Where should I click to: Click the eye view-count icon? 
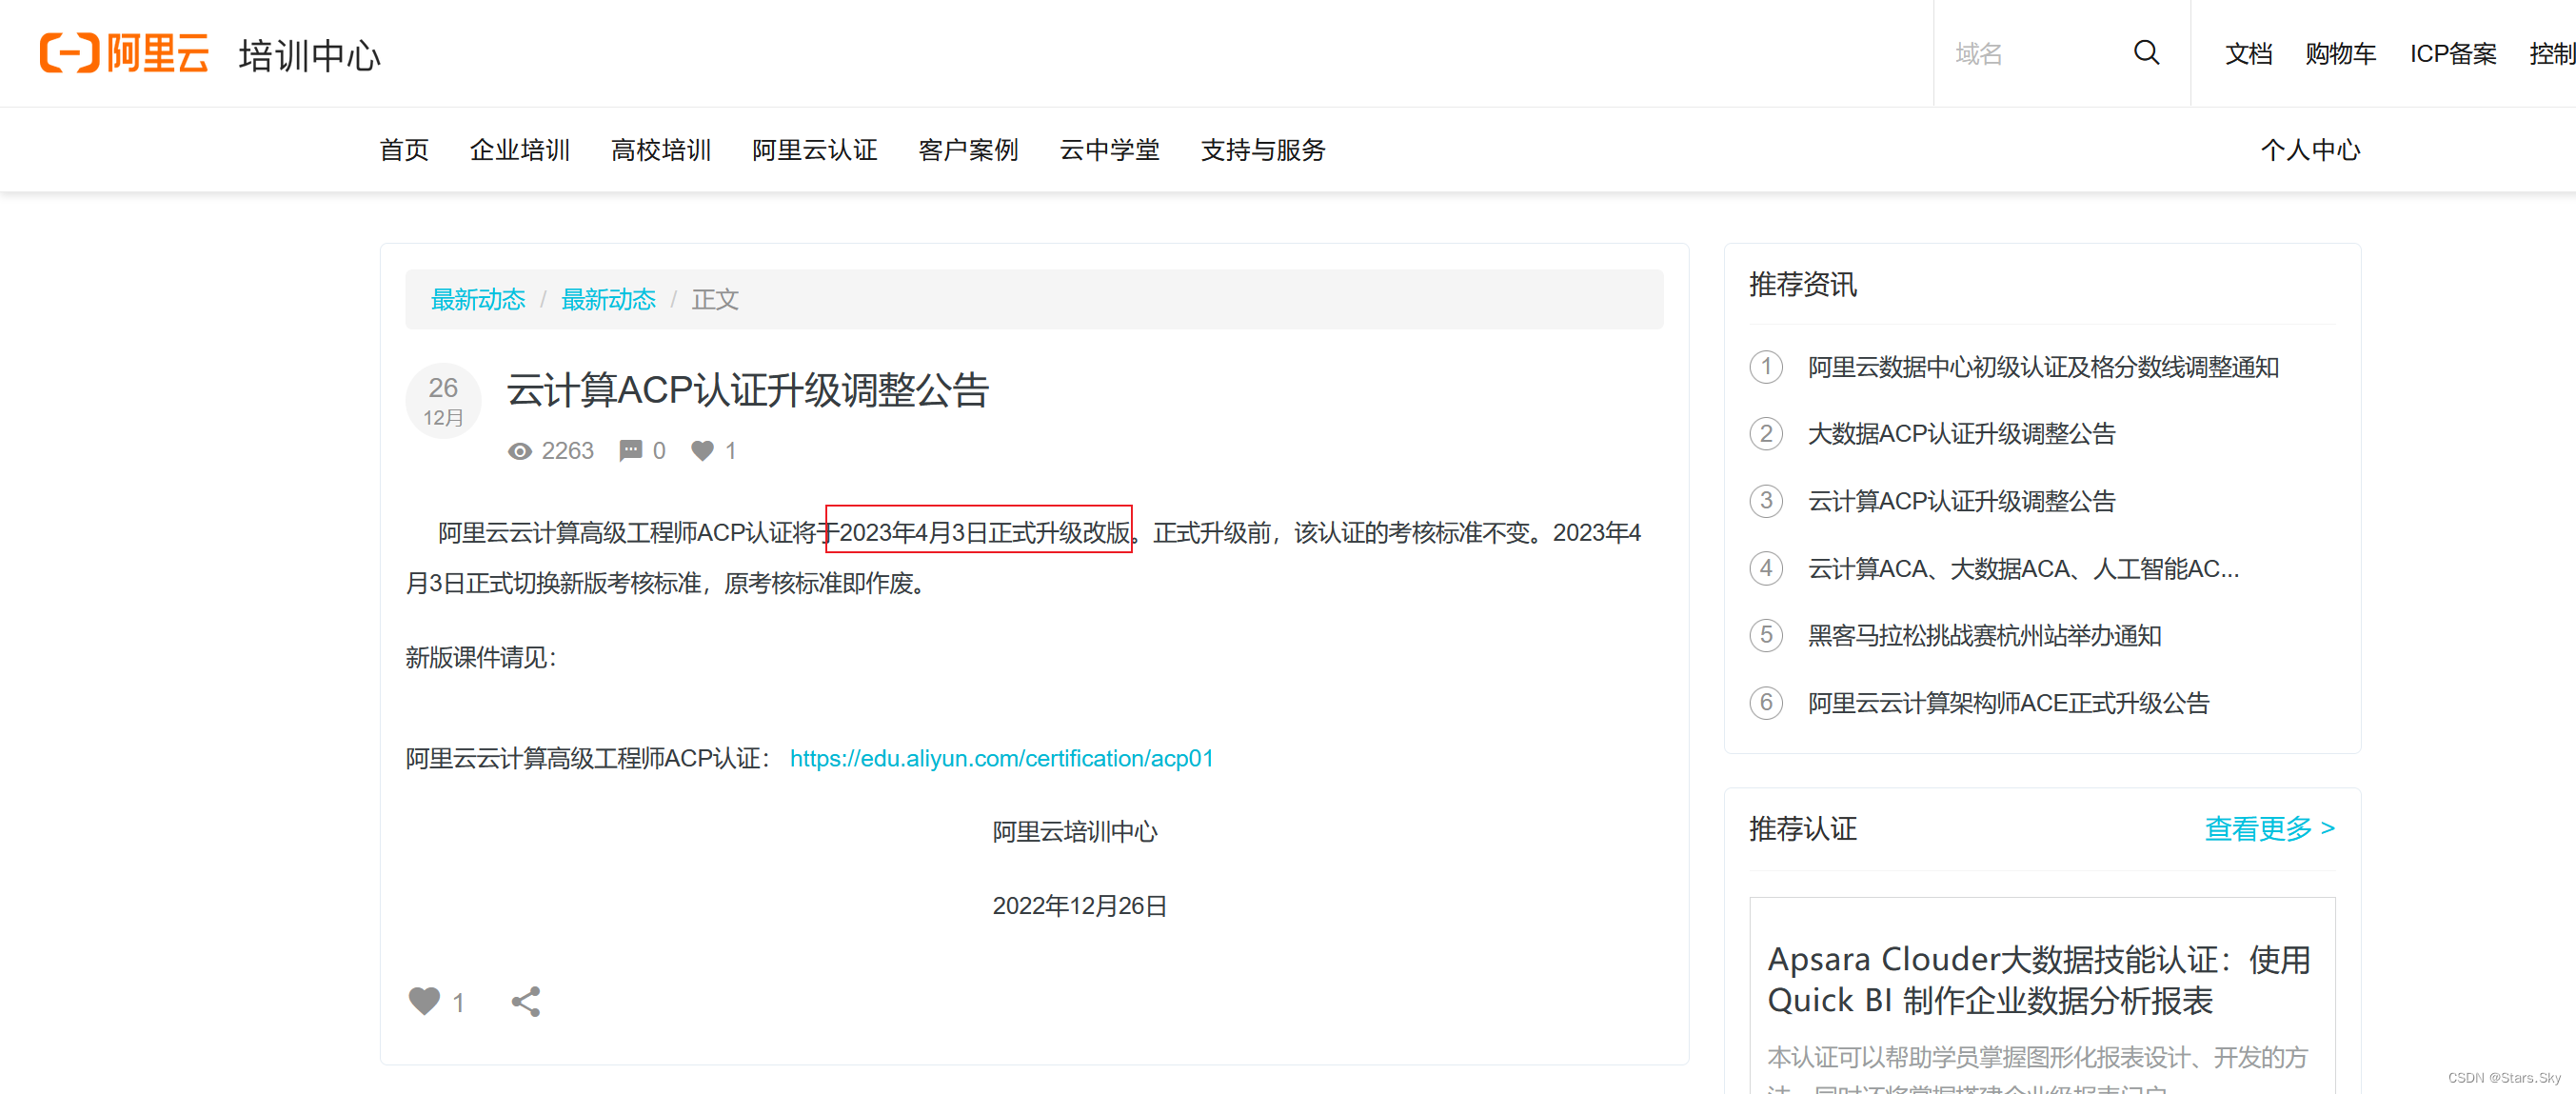(519, 451)
